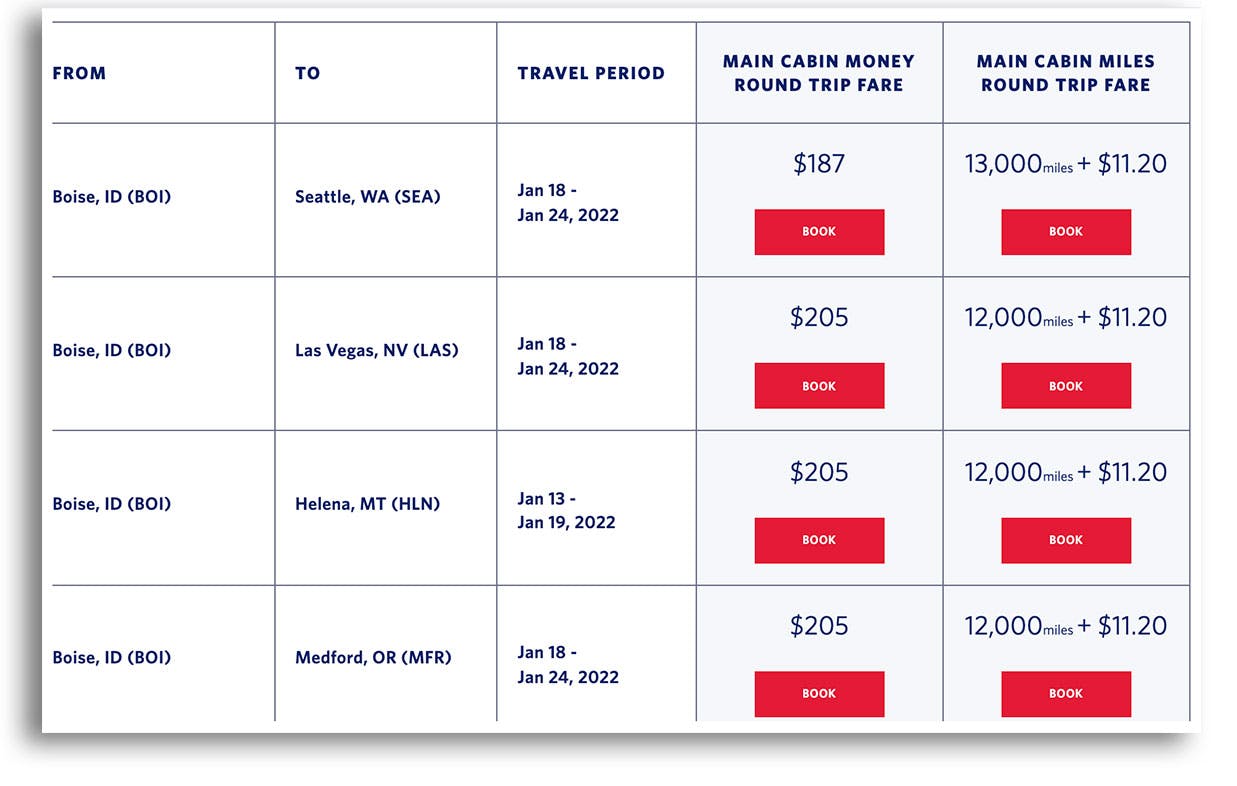
Task: Click the Main Cabin Money Round Trip Fare header
Action: tap(819, 73)
